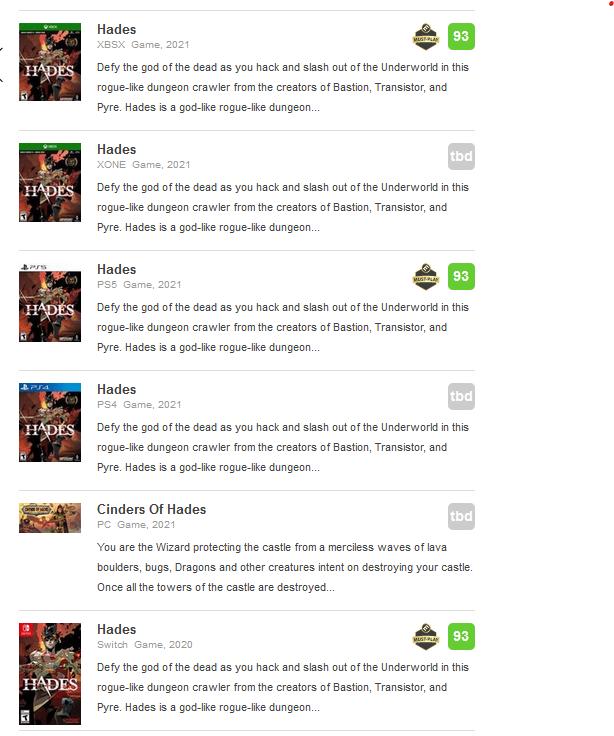Open the Cinders Of Hades title link

tap(151, 509)
